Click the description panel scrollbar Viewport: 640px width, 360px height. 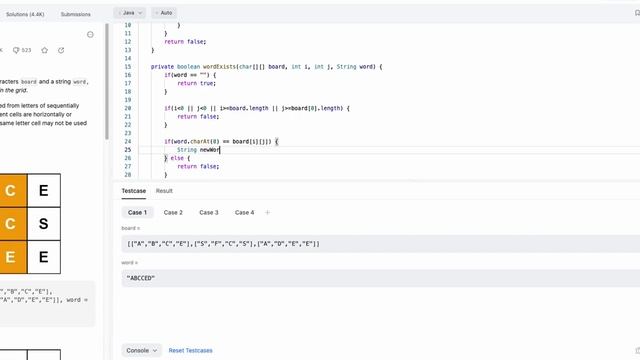coord(107,82)
